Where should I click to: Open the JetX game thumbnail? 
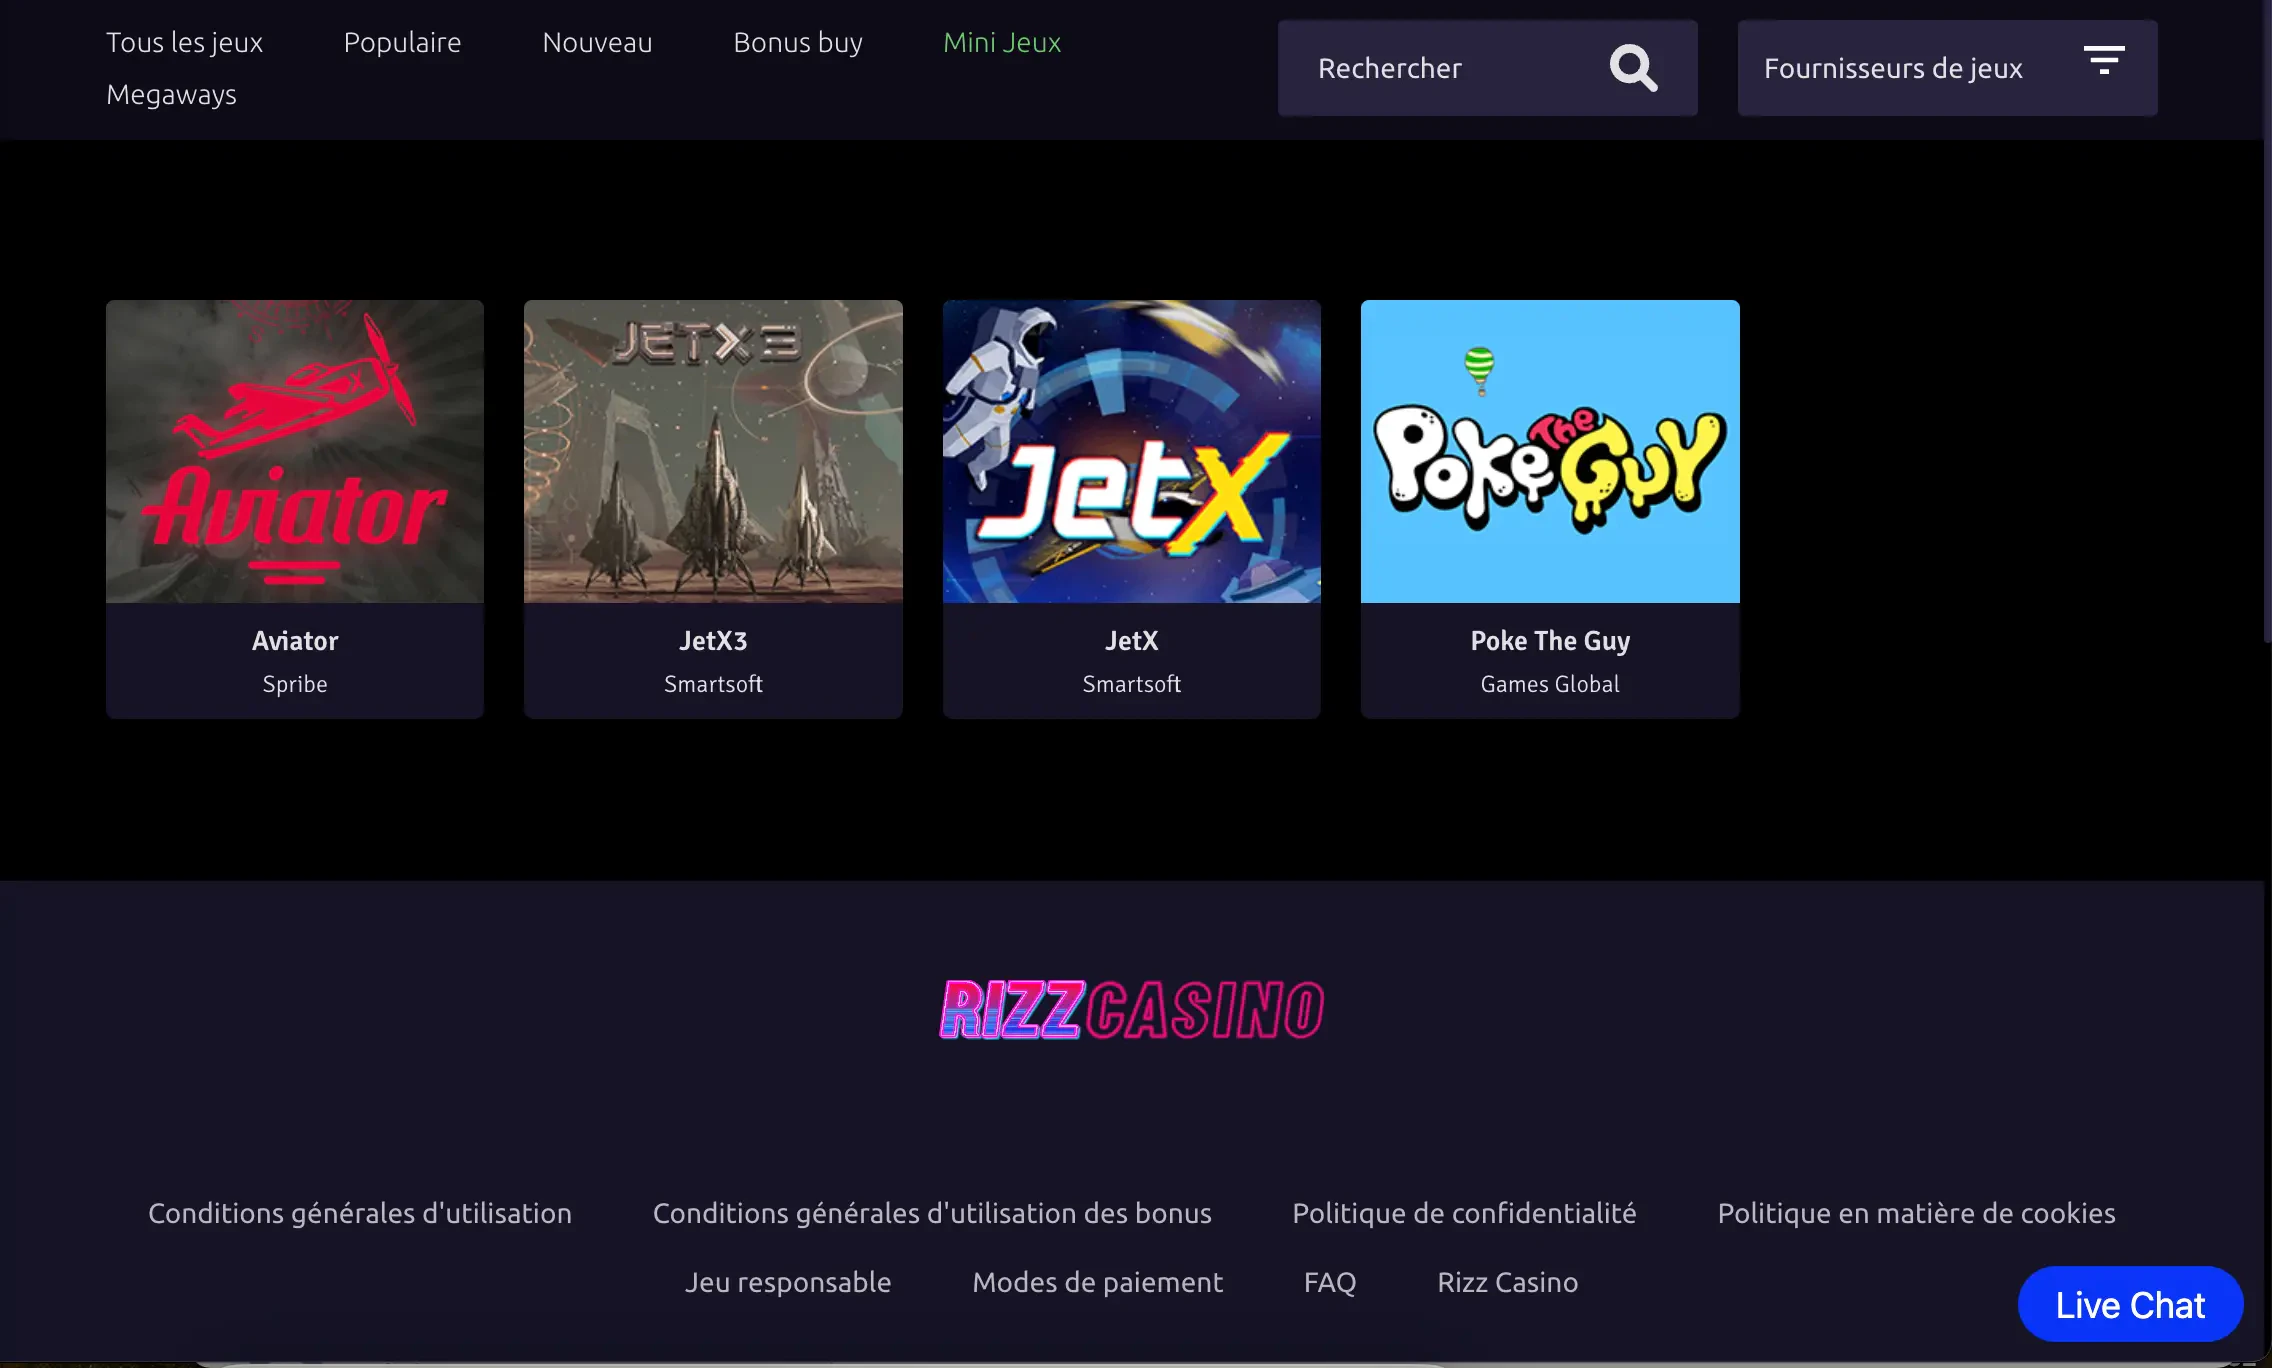click(1131, 451)
